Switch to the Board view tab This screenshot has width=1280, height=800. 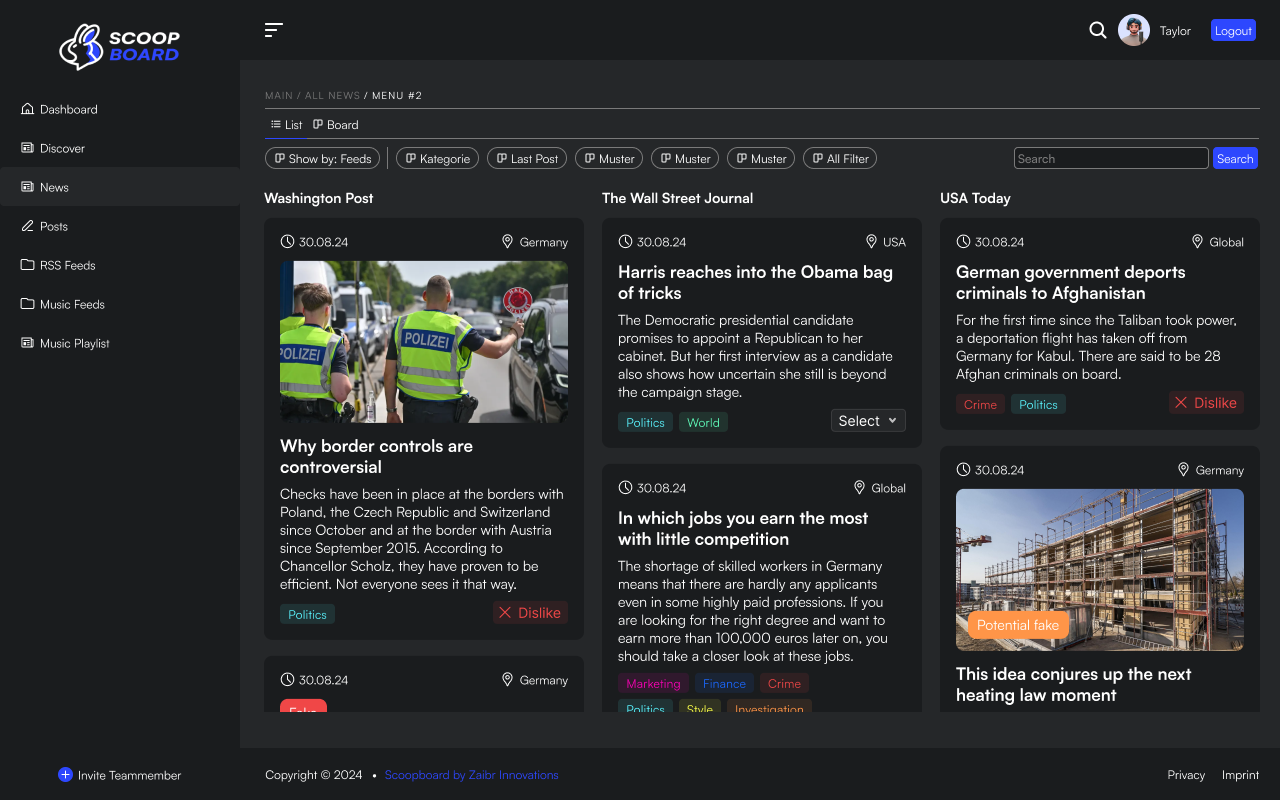pyautogui.click(x=336, y=125)
